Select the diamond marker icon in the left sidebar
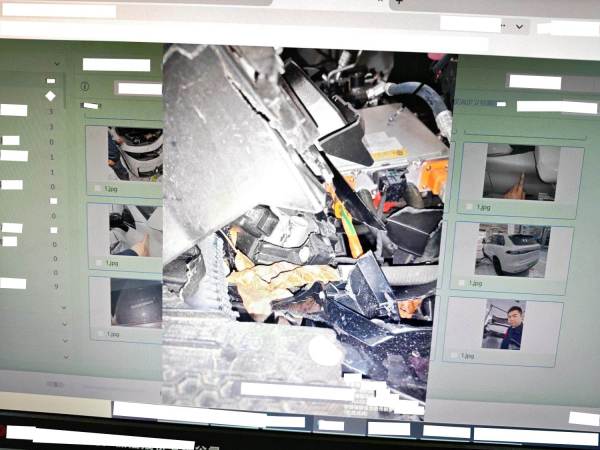 (x=50, y=95)
